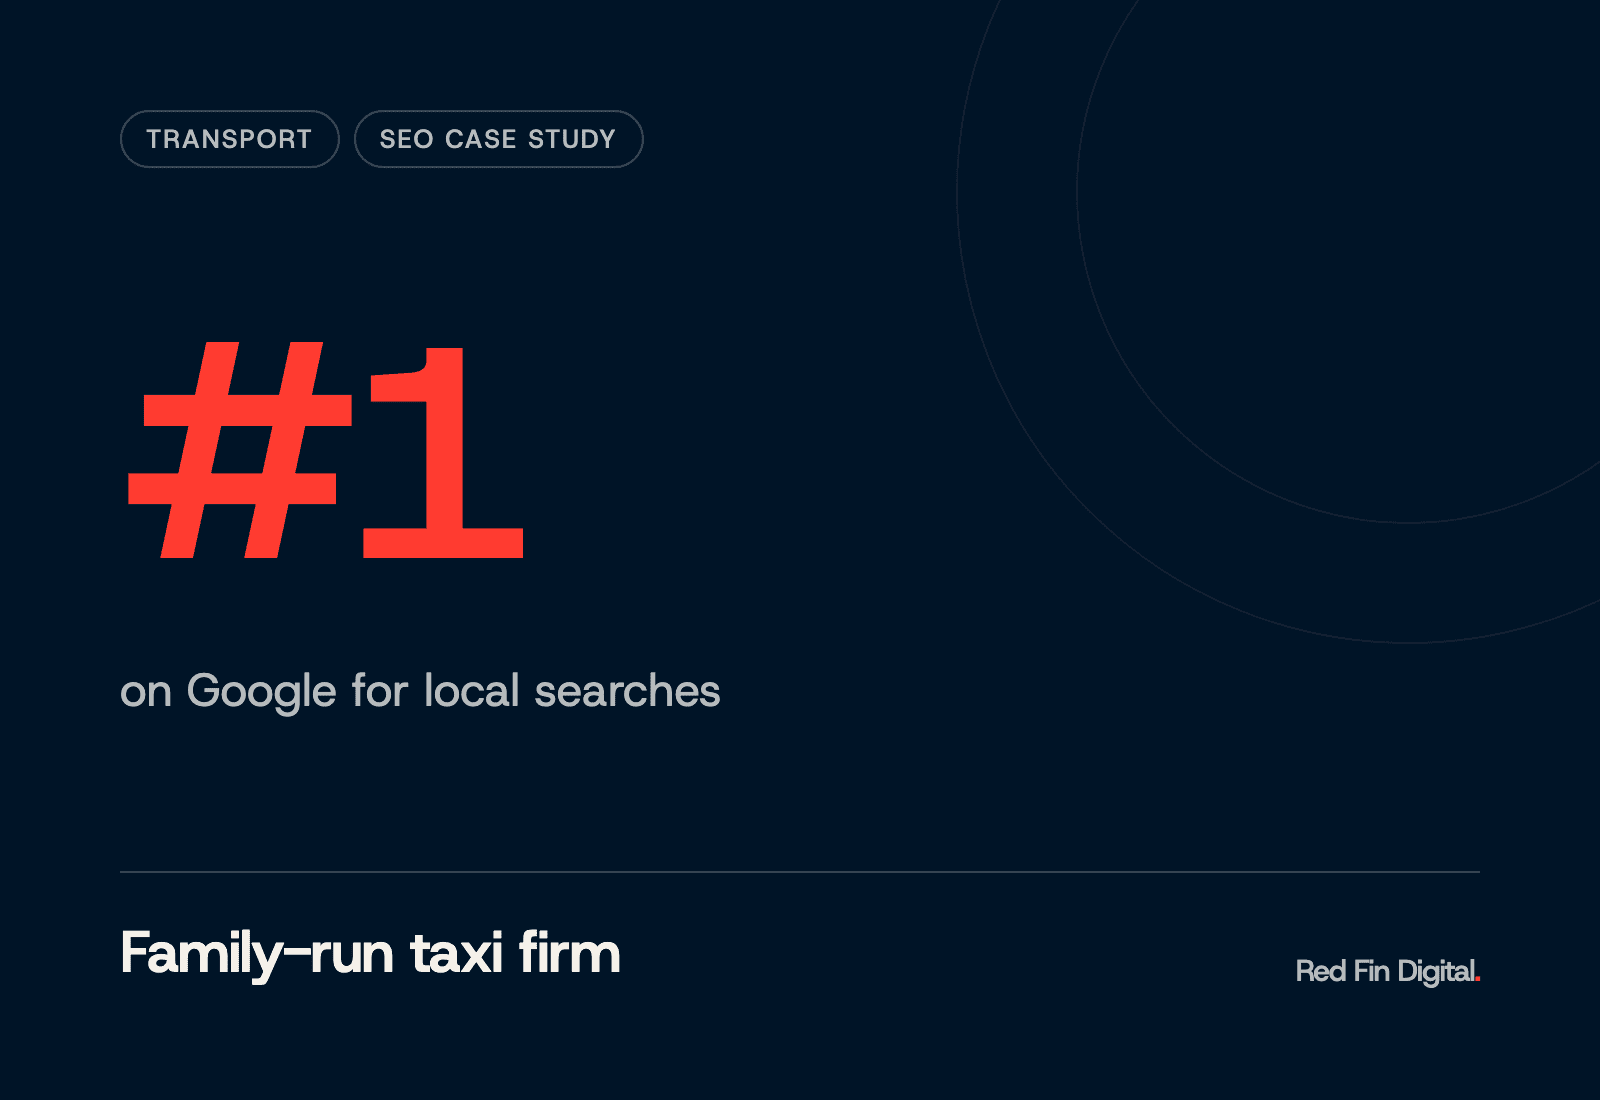Click the large red #1 headline
This screenshot has width=1600, height=1100.
point(326,450)
